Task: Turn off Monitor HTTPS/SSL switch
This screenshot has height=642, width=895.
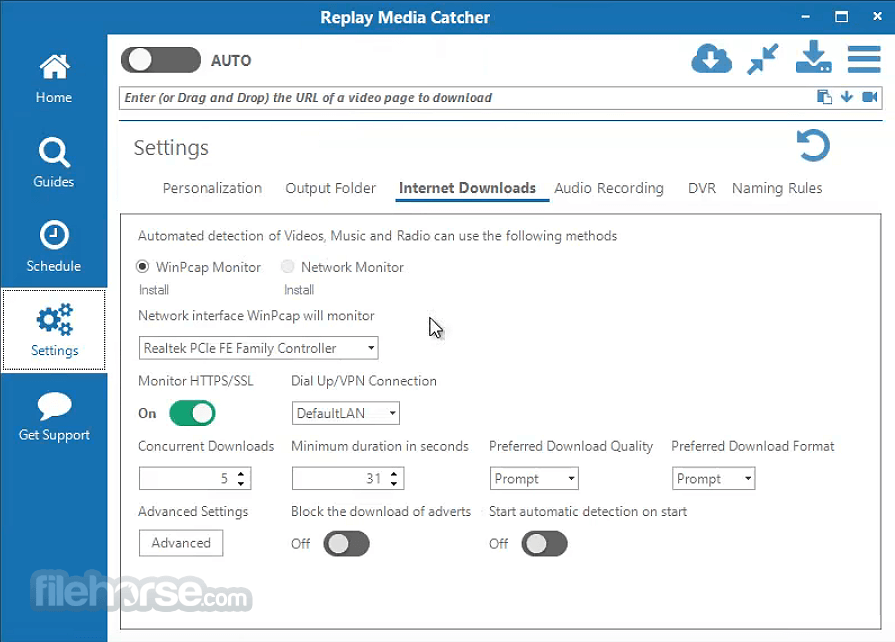Action: click(x=192, y=413)
